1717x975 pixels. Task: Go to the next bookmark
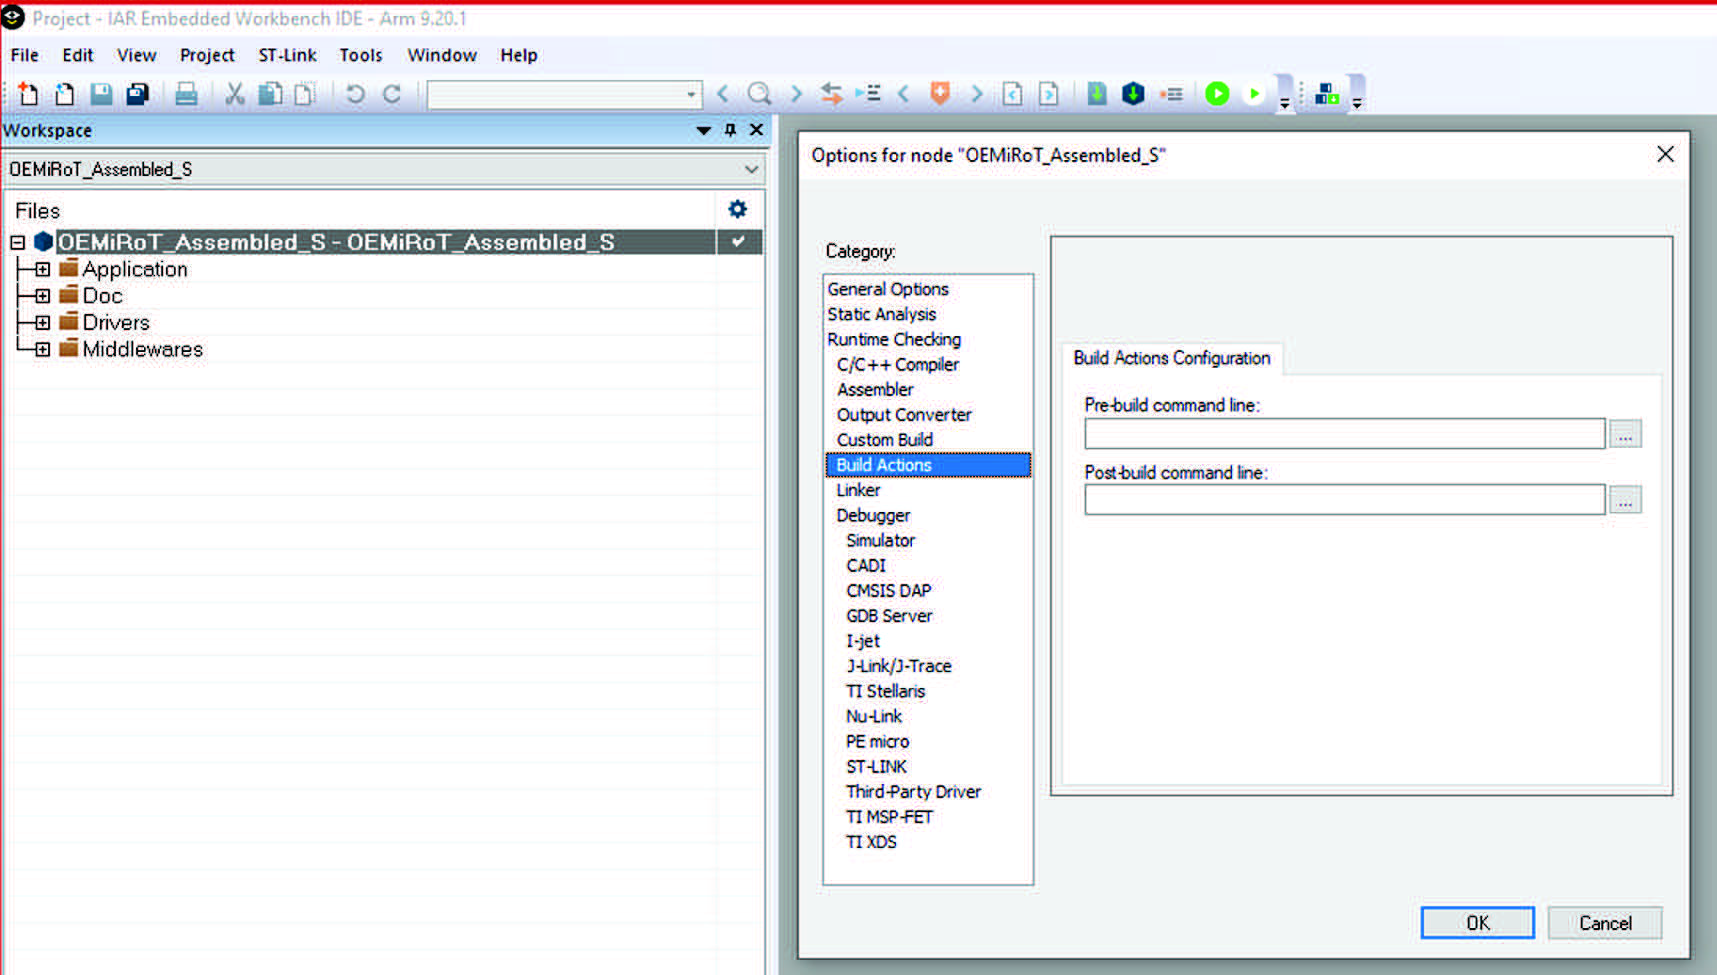tap(976, 94)
